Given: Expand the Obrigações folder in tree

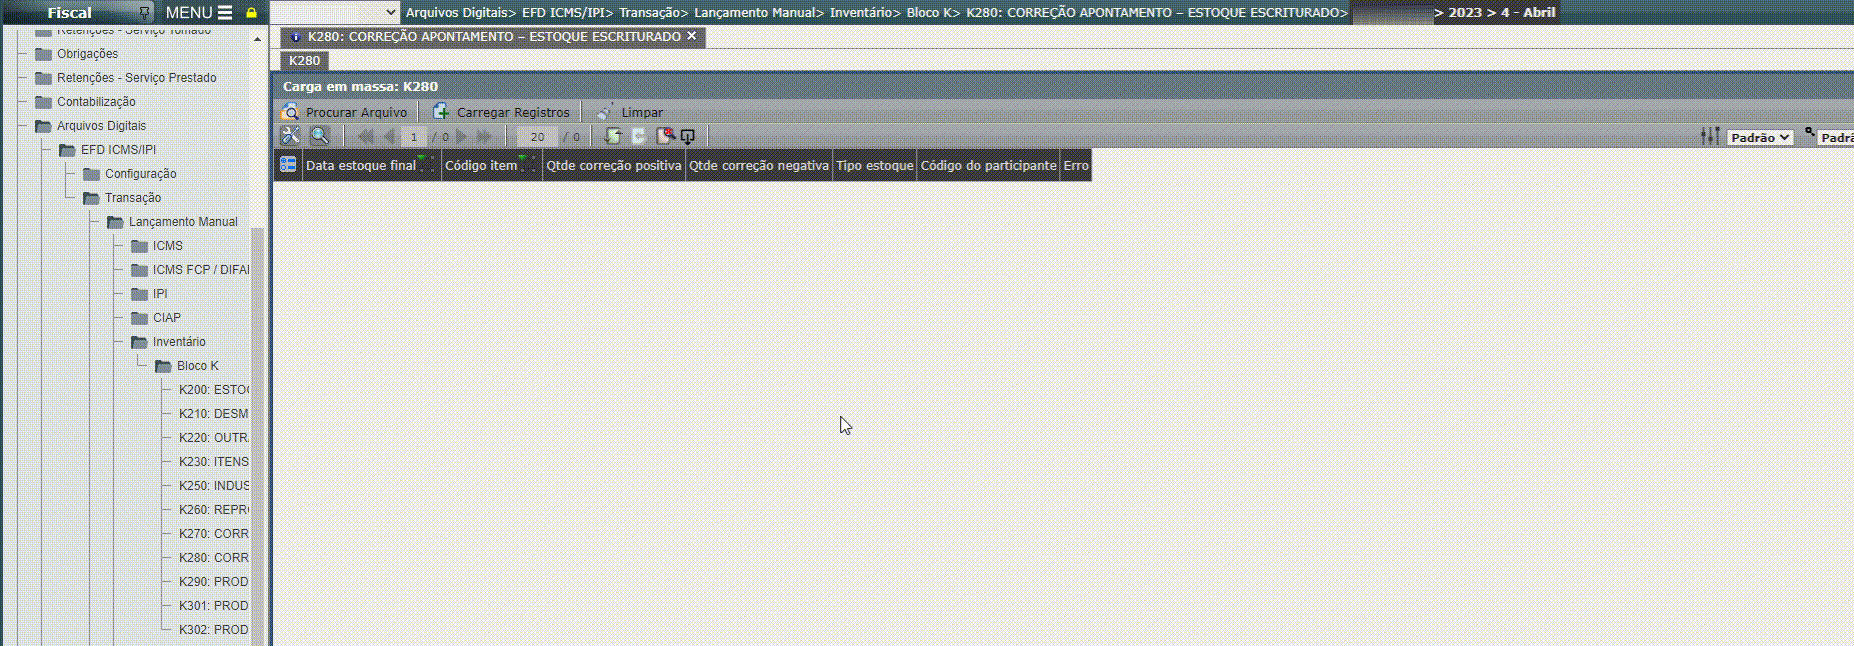Looking at the screenshot, I should (x=43, y=54).
